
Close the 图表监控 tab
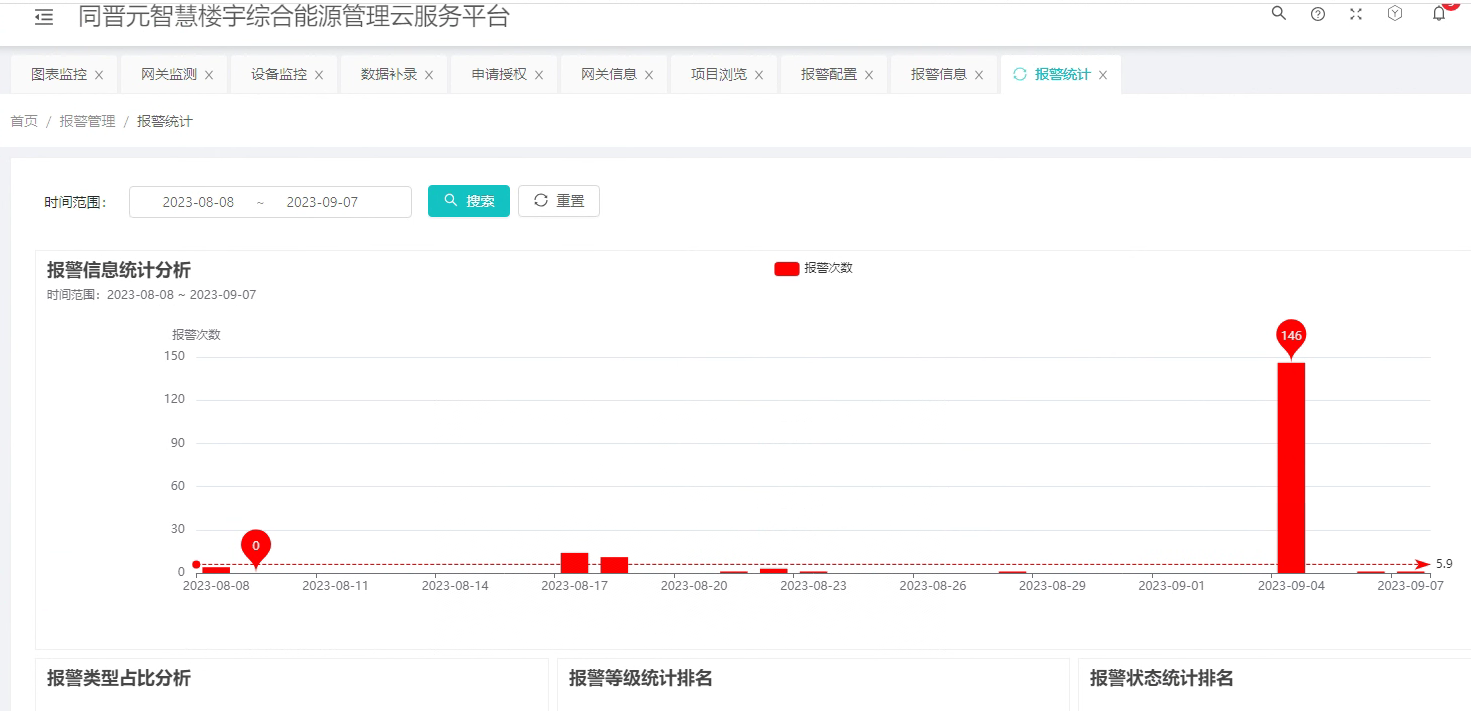(x=99, y=75)
